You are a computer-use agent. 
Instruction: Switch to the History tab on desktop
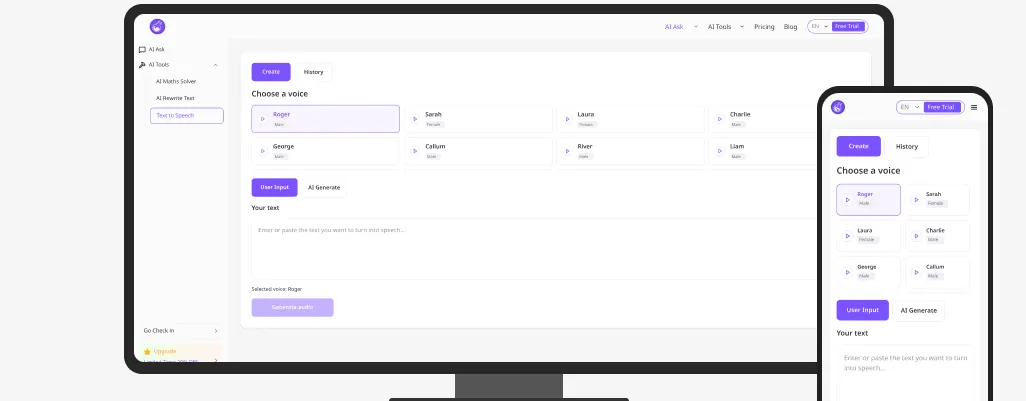pyautogui.click(x=313, y=72)
